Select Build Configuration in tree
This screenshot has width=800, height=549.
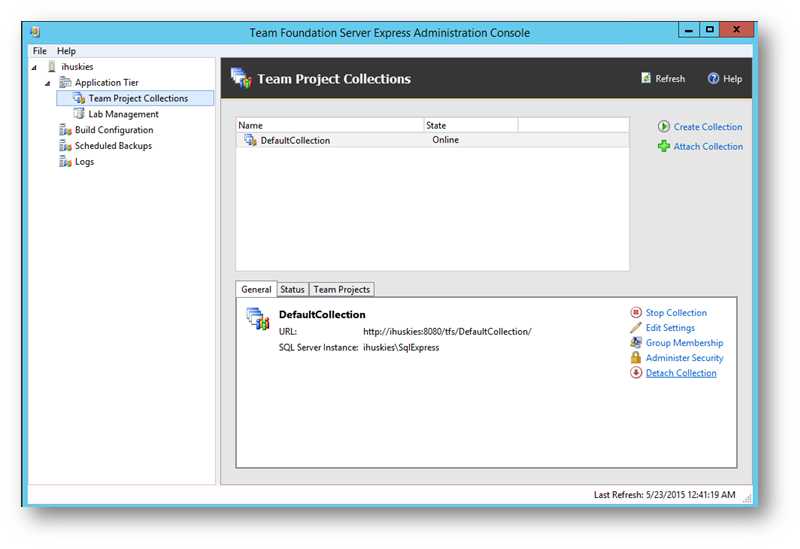pyautogui.click(x=114, y=130)
